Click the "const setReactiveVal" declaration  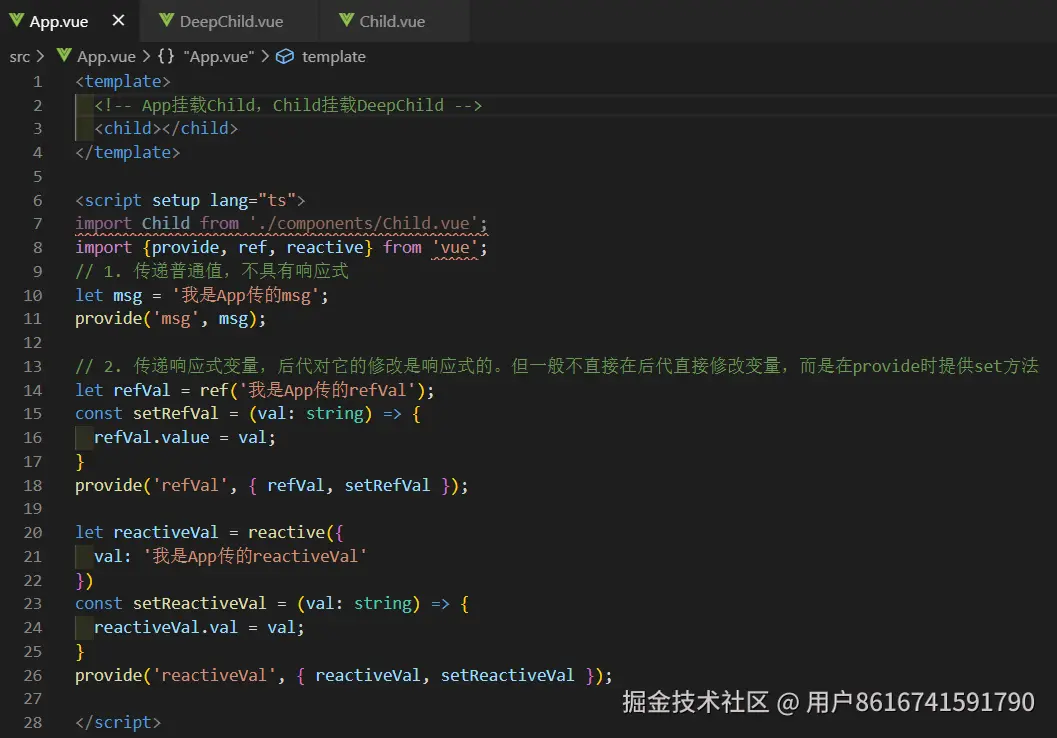pos(272,603)
